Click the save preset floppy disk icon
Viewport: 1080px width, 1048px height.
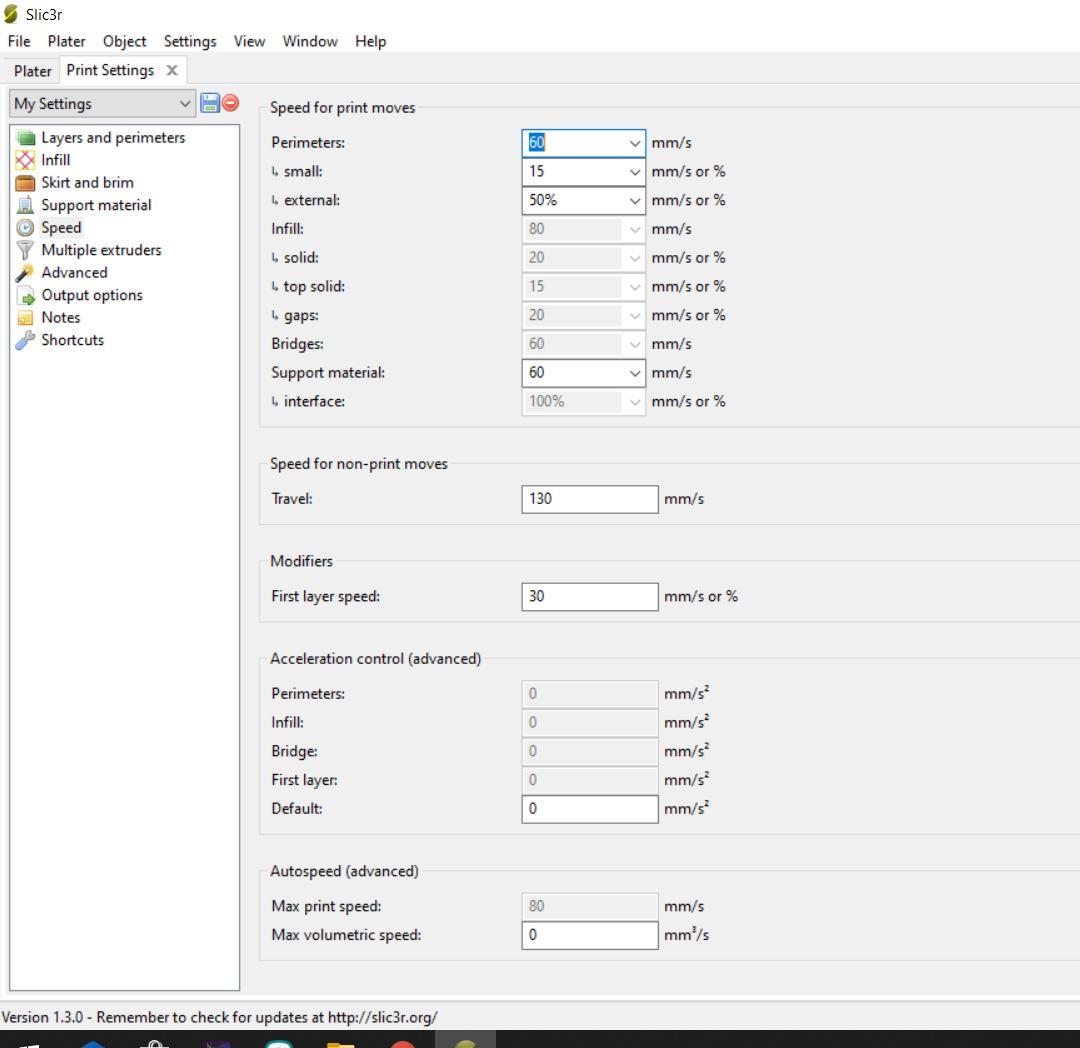pyautogui.click(x=210, y=103)
